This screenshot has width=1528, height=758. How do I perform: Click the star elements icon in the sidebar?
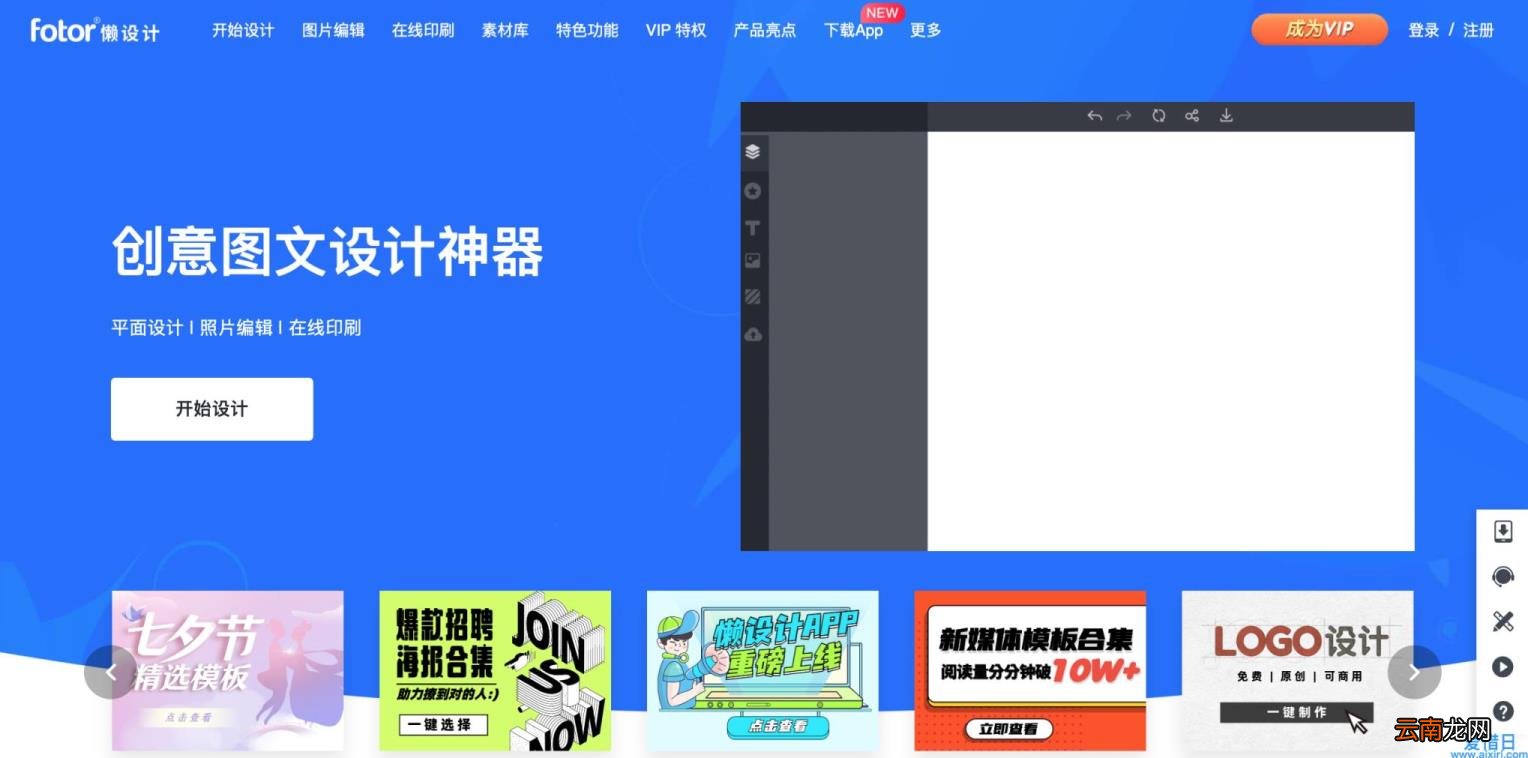tap(753, 190)
